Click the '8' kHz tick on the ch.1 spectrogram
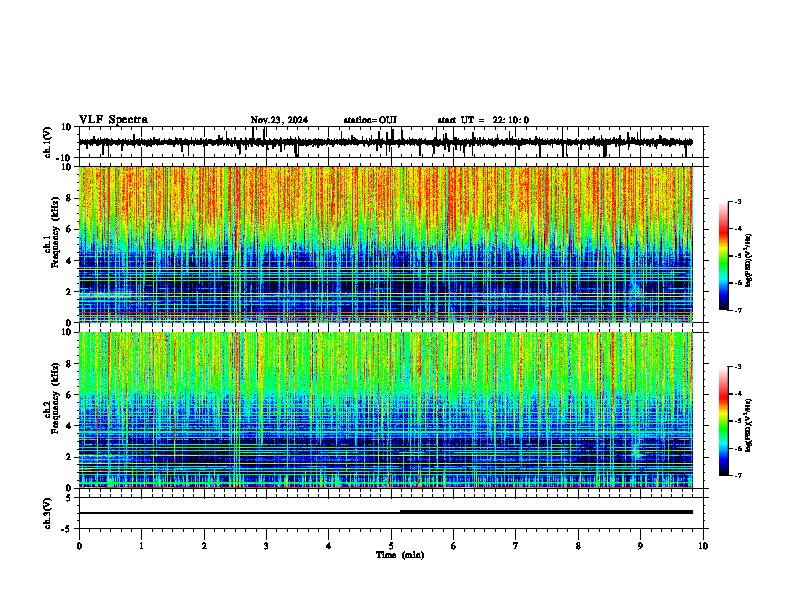792x612 pixels. (x=69, y=198)
